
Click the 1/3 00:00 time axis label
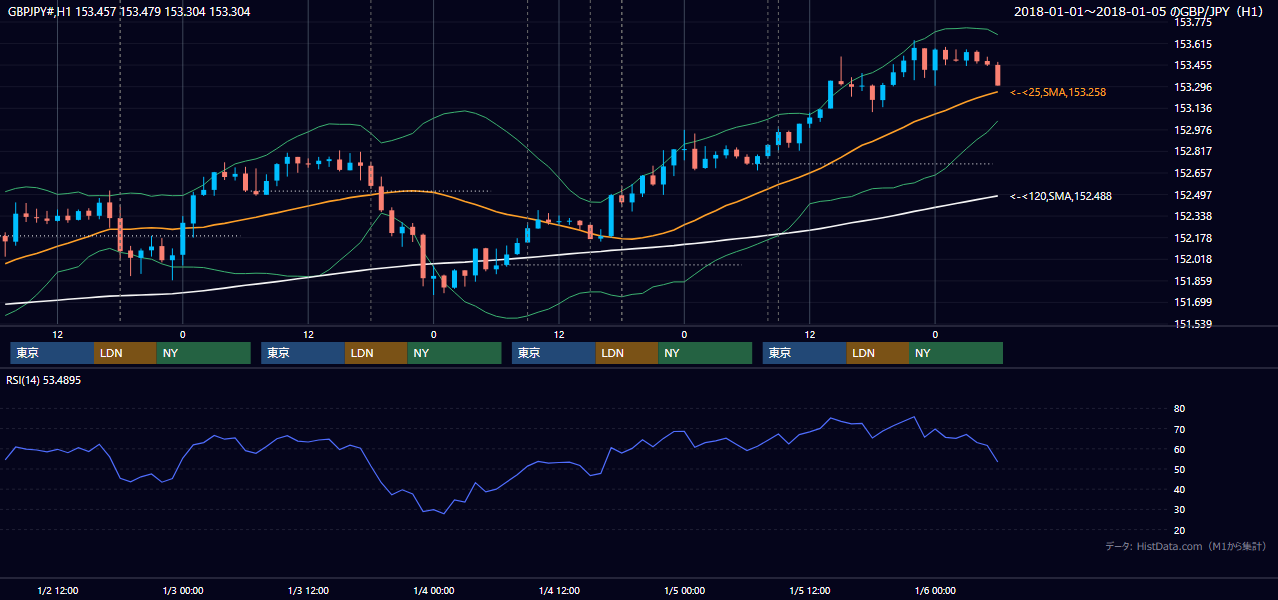coord(183,590)
